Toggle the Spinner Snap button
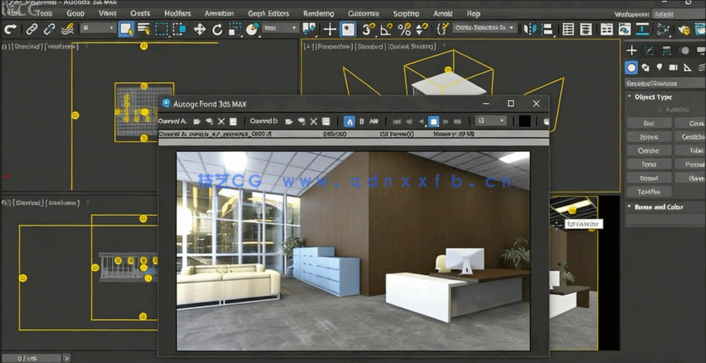This screenshot has width=706, height=363. [422, 29]
